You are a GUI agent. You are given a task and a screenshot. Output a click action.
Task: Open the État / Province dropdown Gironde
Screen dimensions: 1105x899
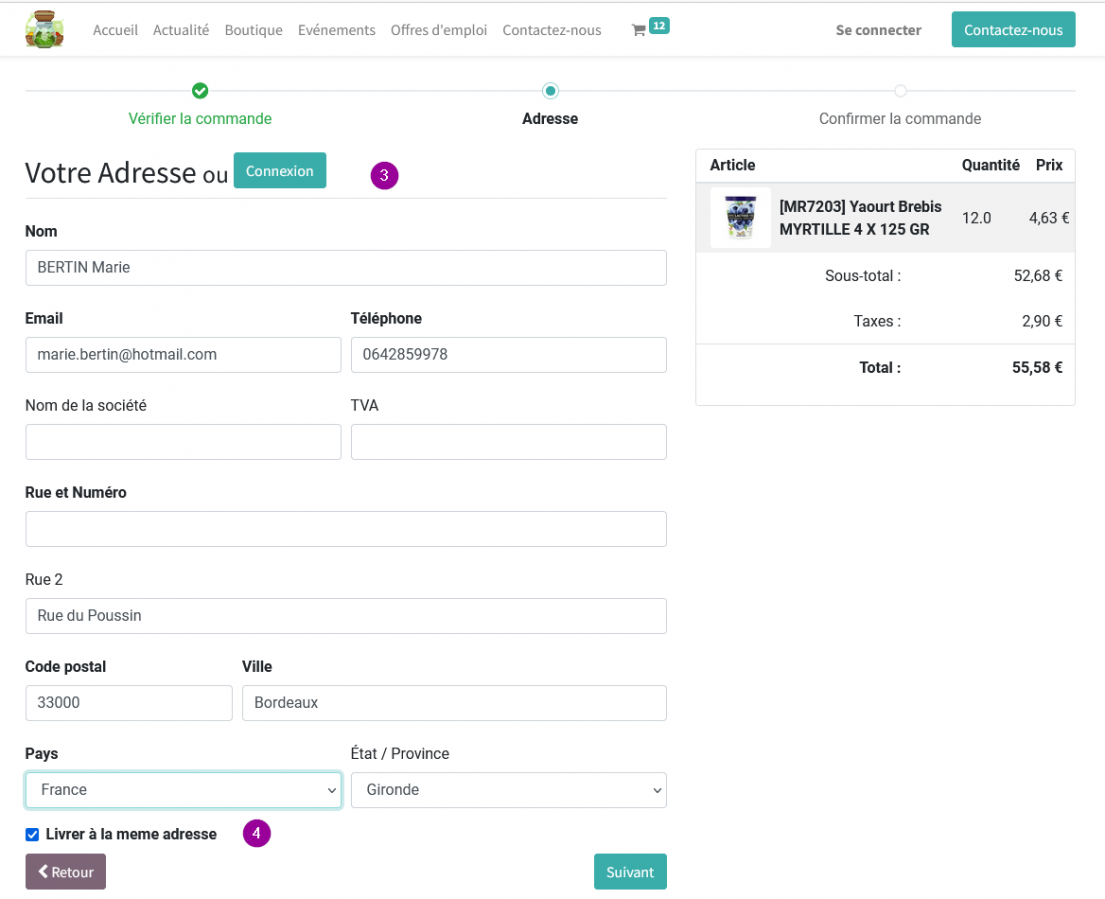pos(509,790)
